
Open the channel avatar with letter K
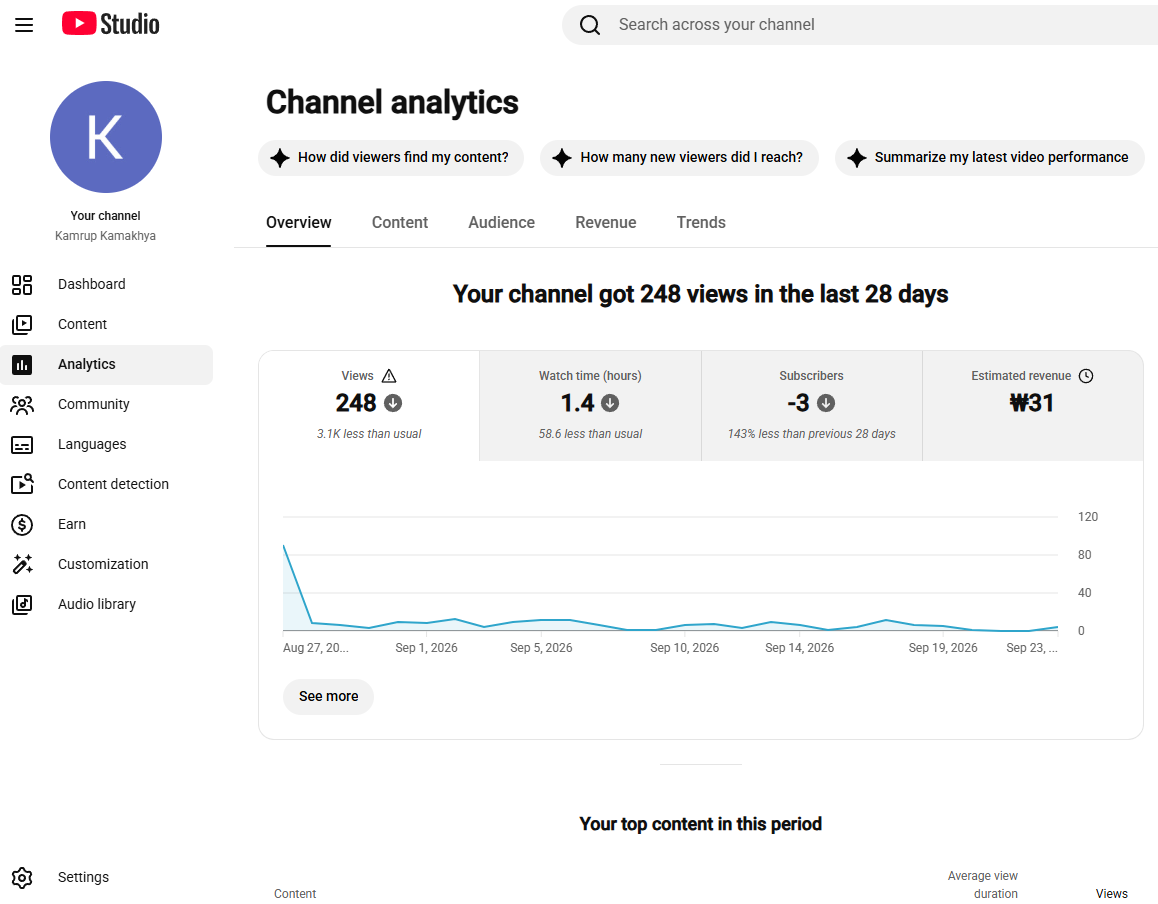coord(106,137)
